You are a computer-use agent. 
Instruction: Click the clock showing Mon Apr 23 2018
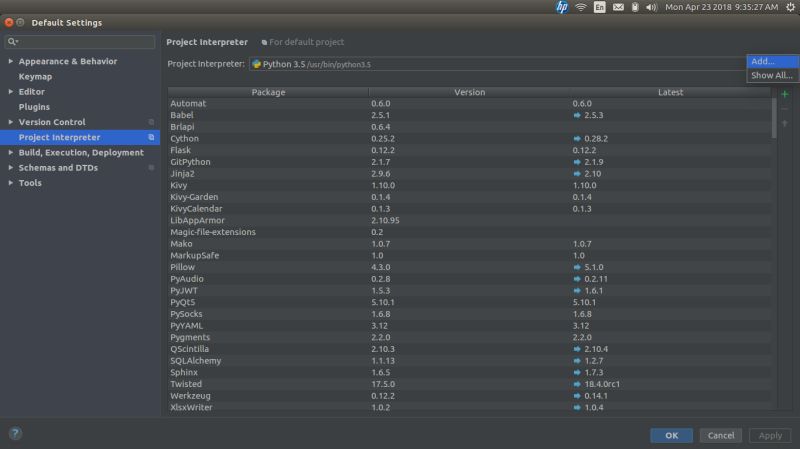[x=721, y=7]
